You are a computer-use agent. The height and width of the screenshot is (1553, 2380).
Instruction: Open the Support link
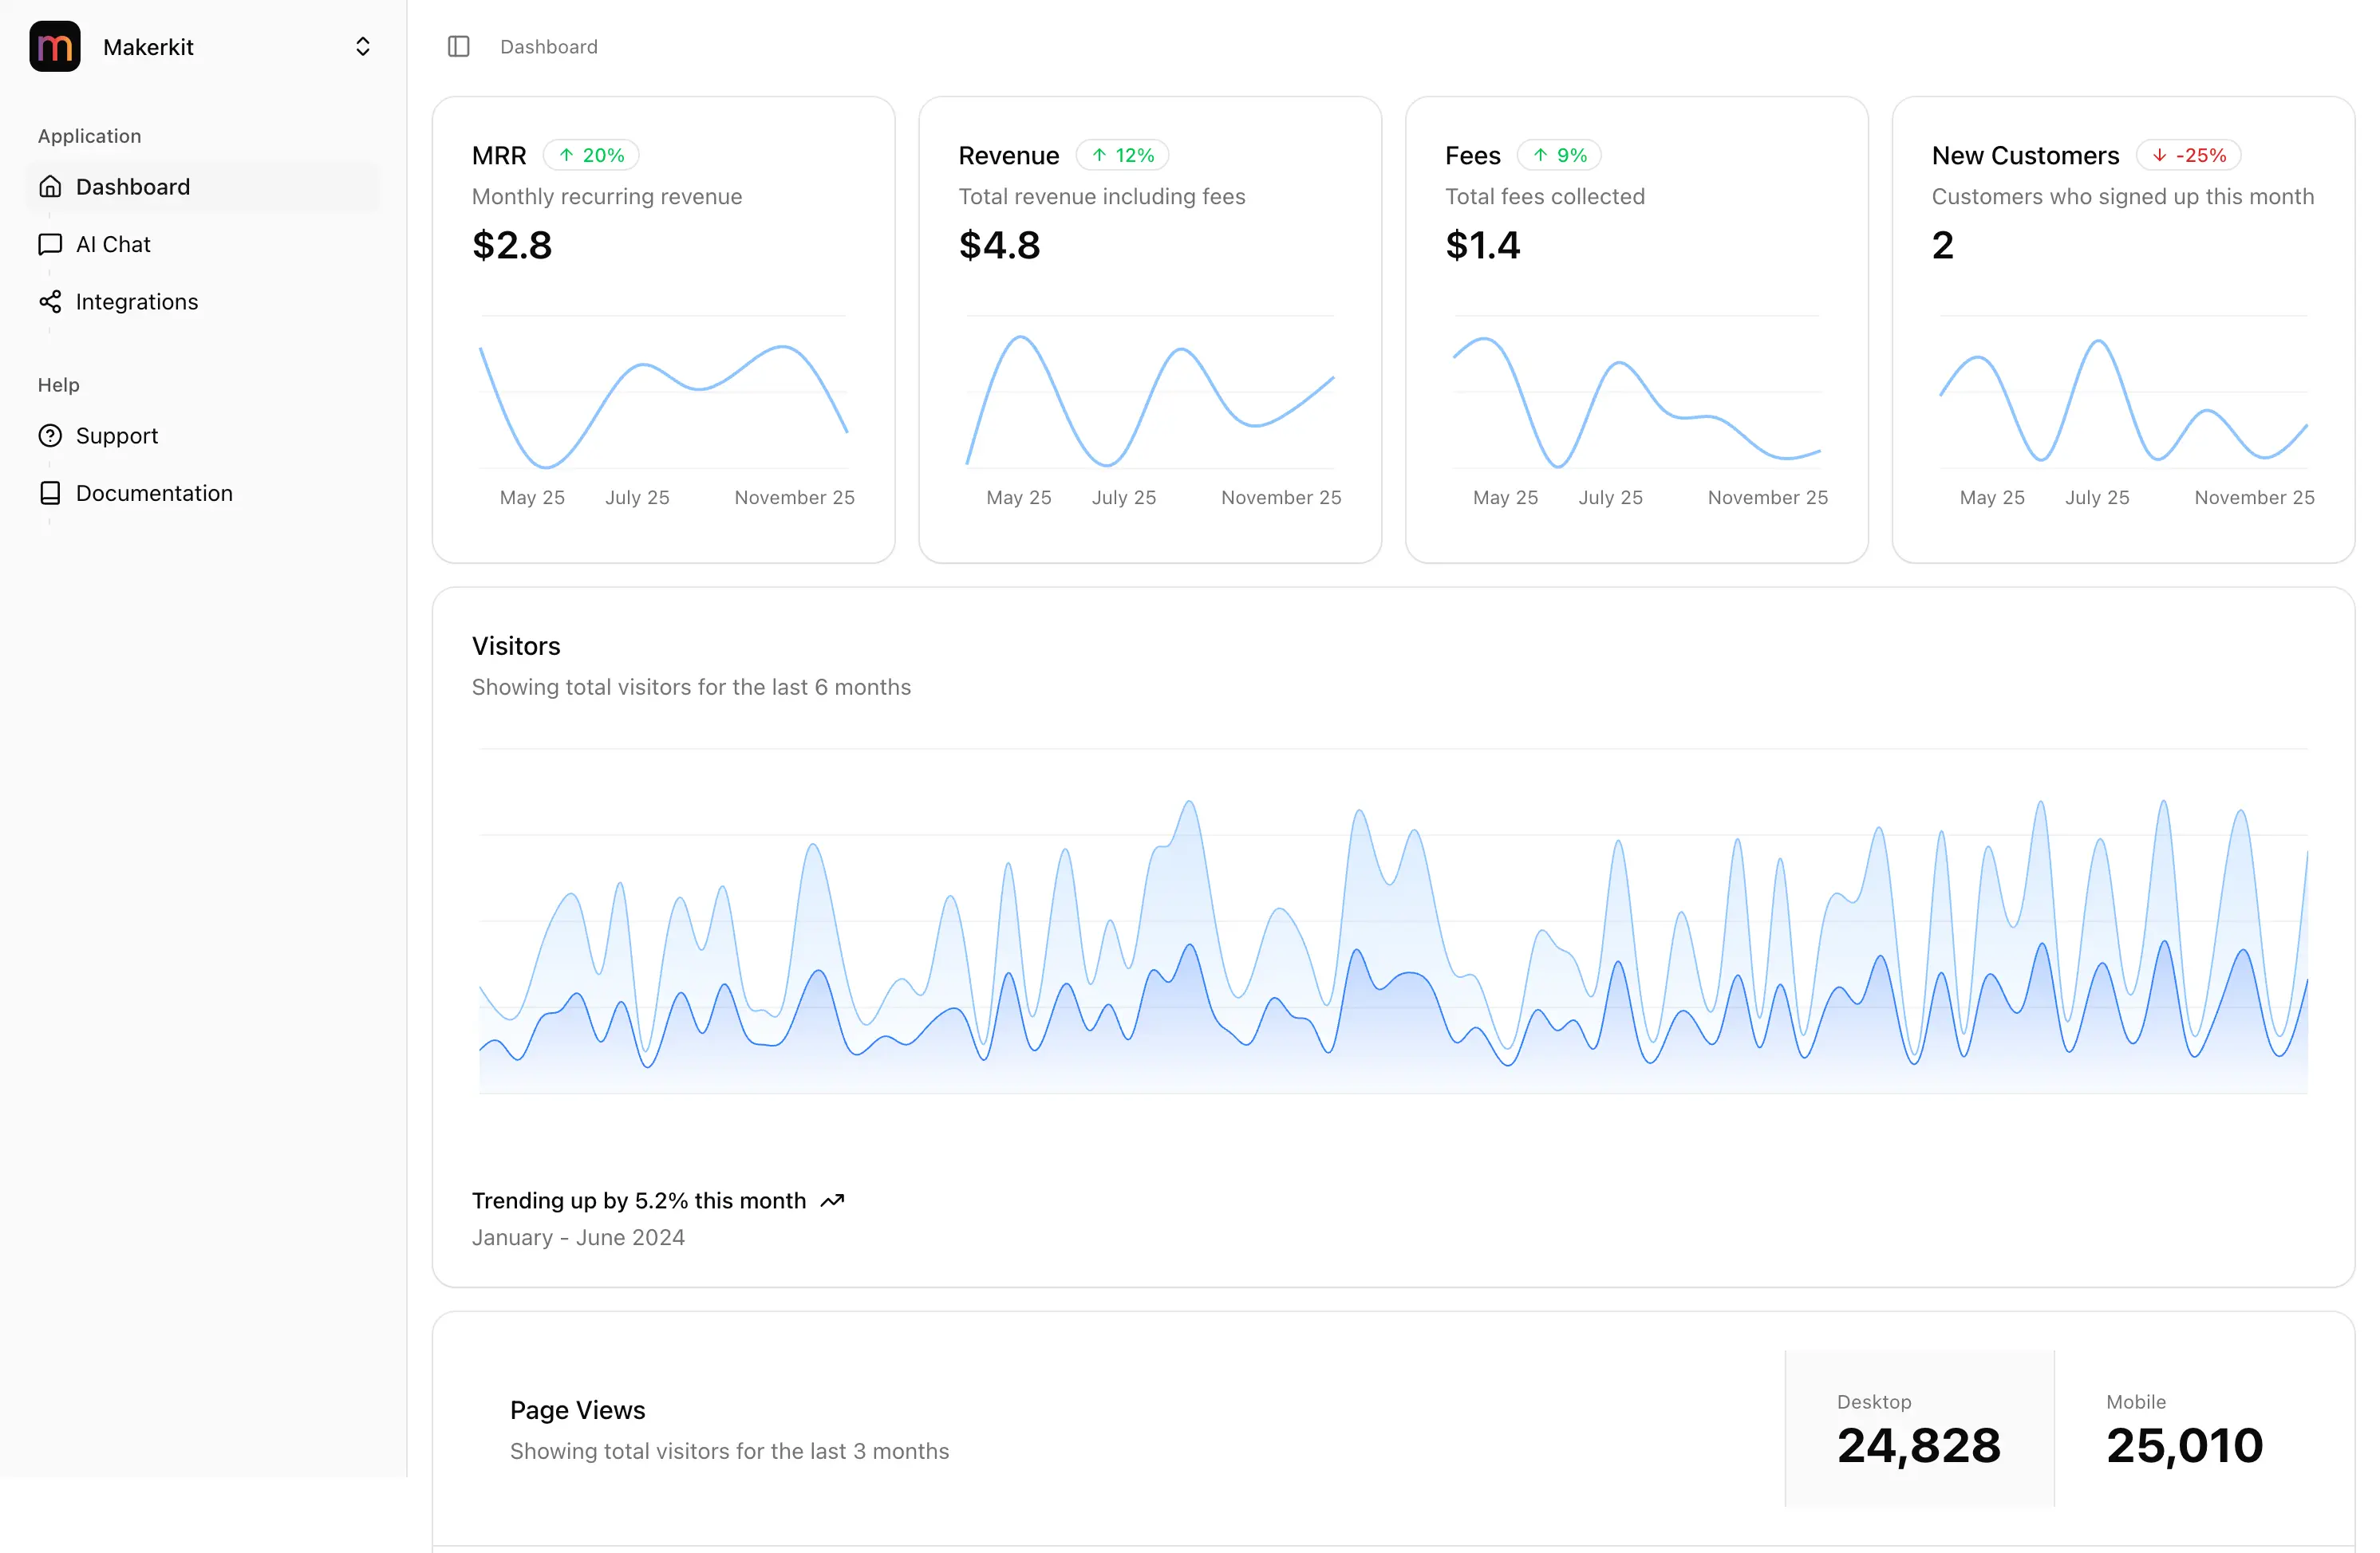click(117, 436)
